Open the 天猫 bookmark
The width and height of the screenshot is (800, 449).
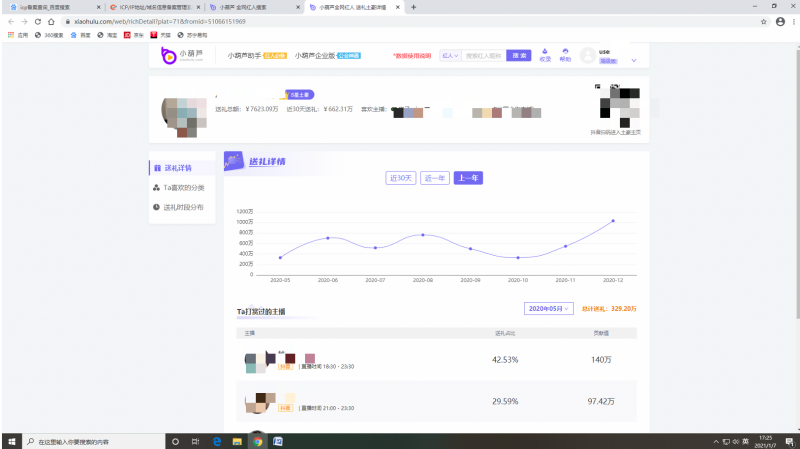point(160,35)
